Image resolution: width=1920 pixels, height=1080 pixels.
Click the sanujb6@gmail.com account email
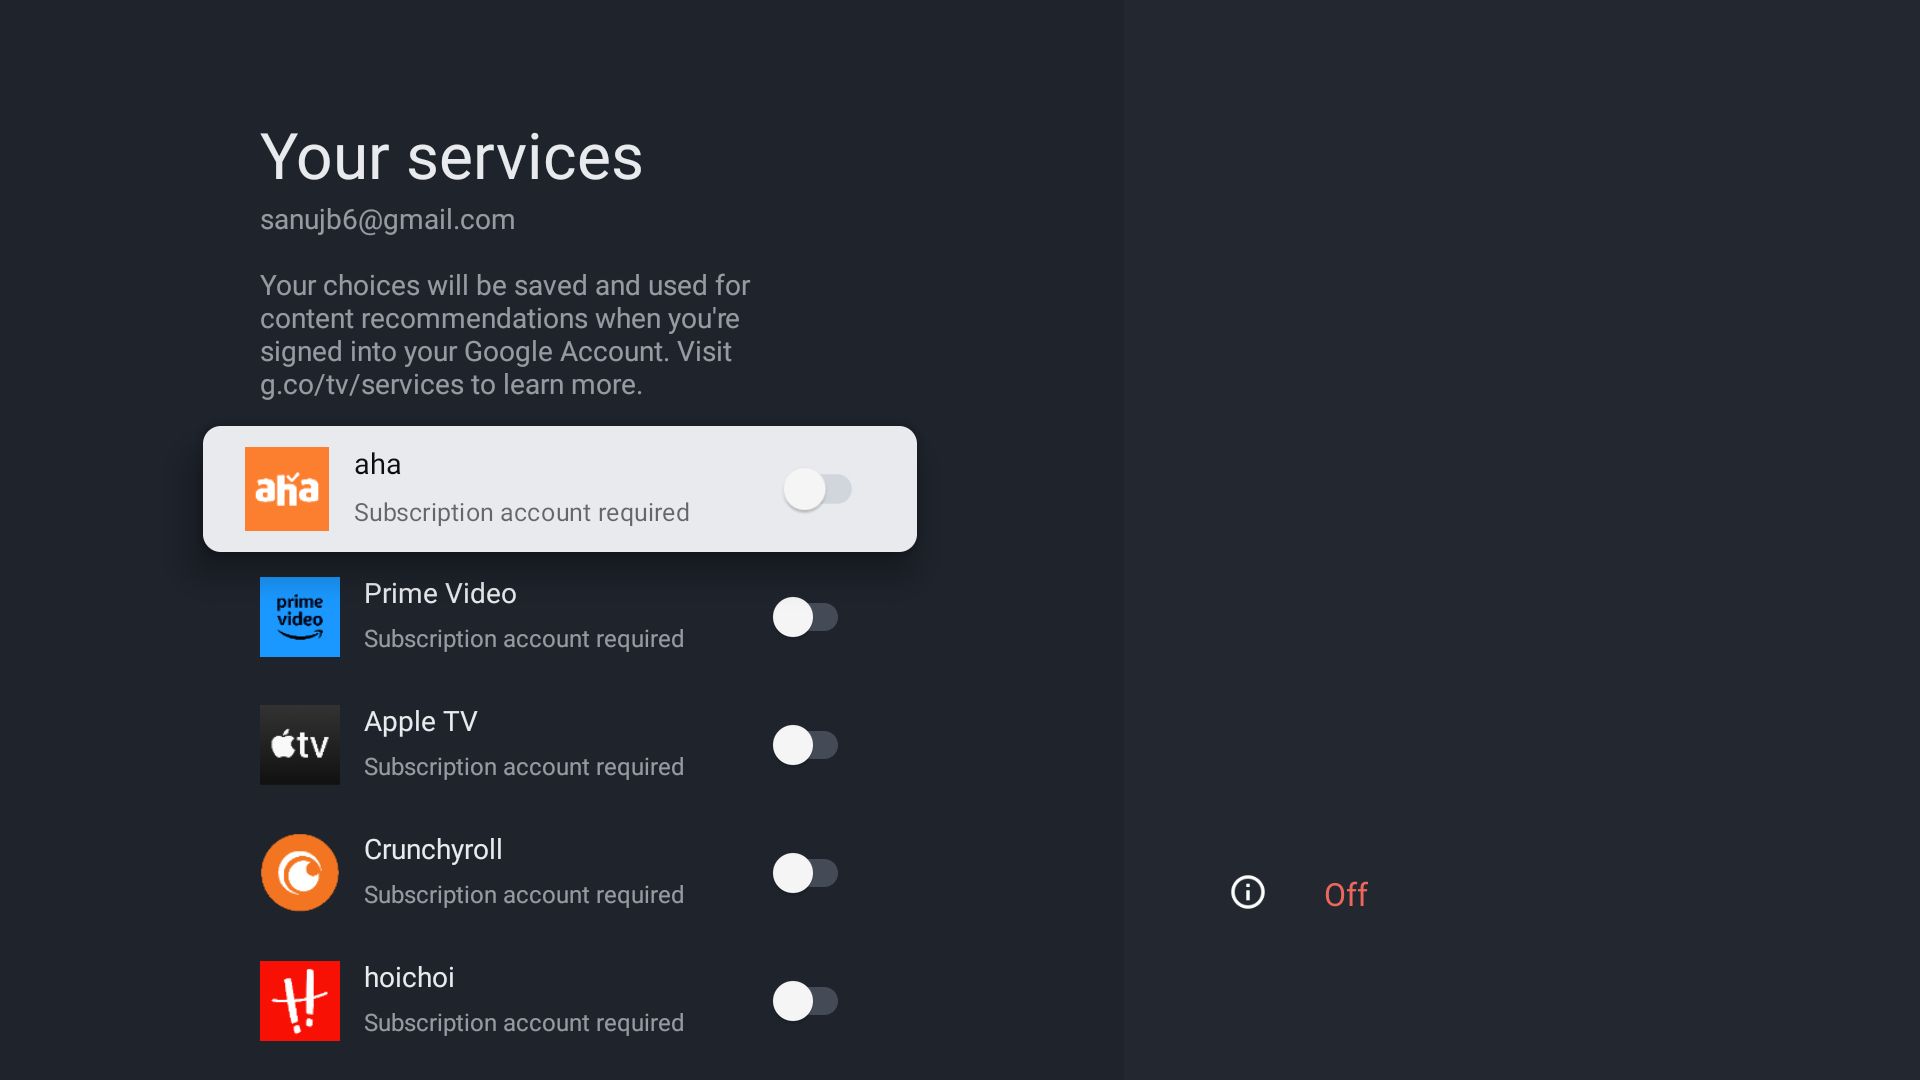click(x=387, y=220)
